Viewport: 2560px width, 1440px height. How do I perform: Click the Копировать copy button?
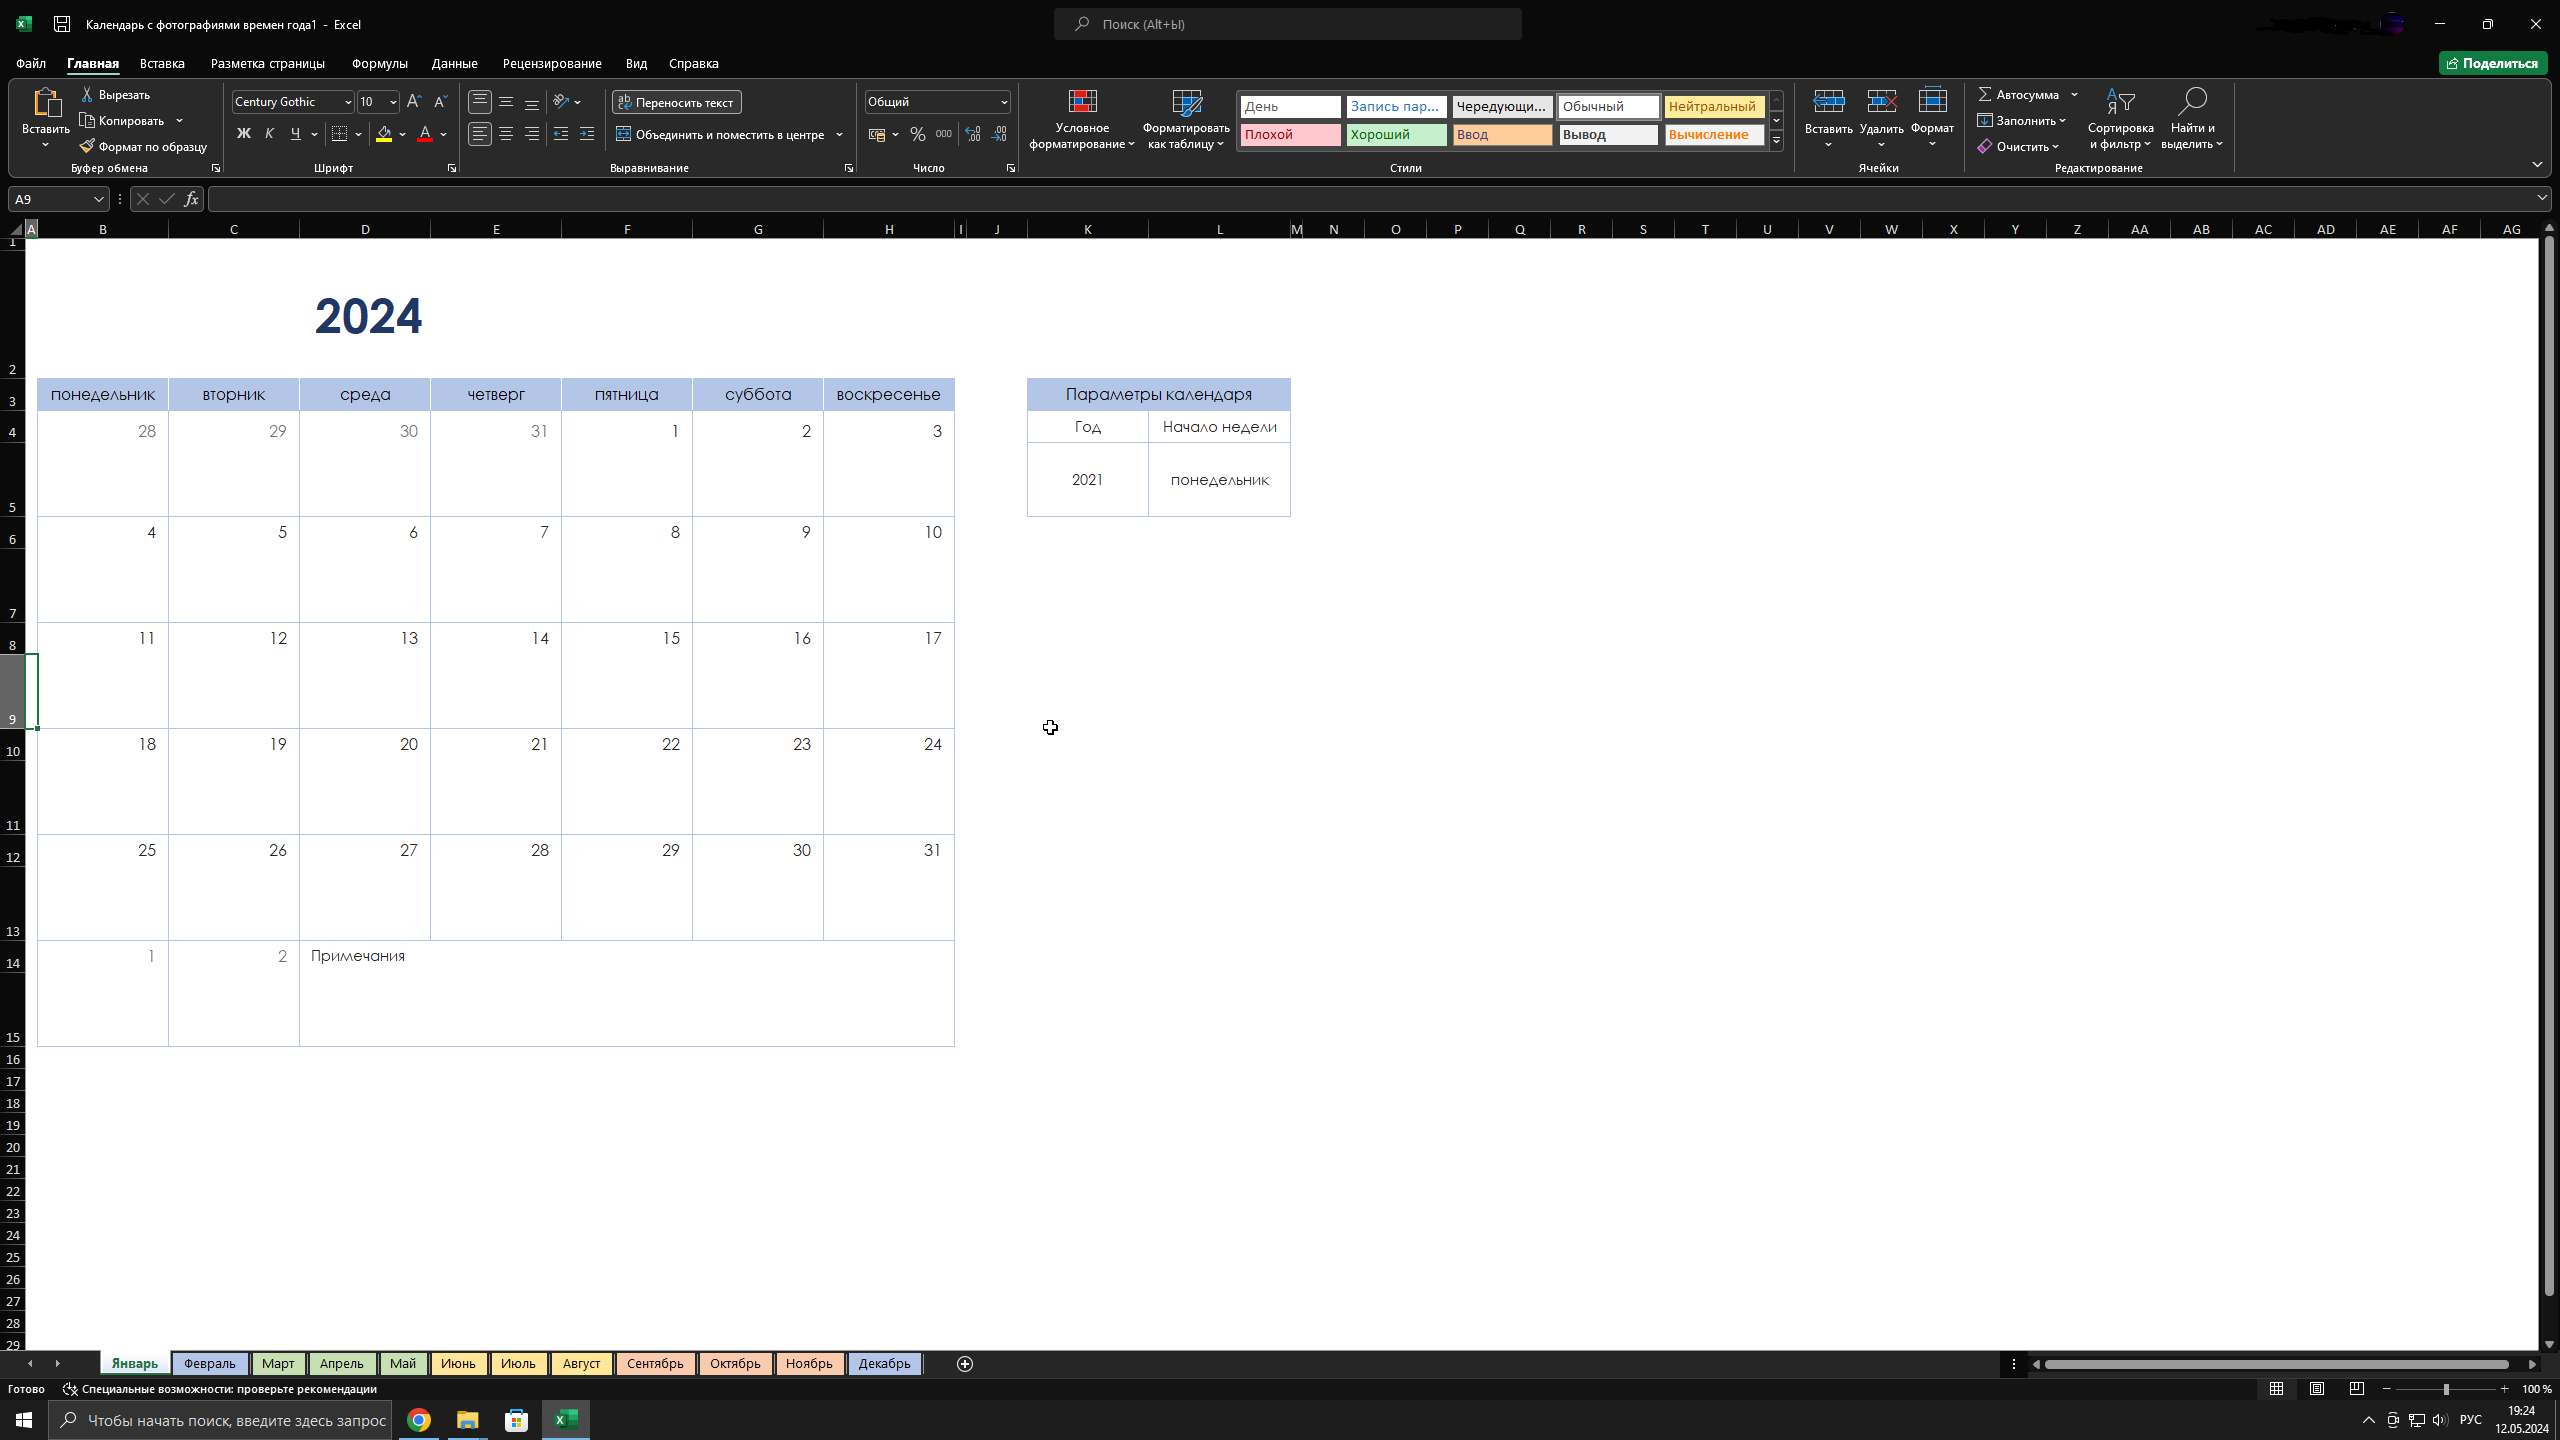122,120
